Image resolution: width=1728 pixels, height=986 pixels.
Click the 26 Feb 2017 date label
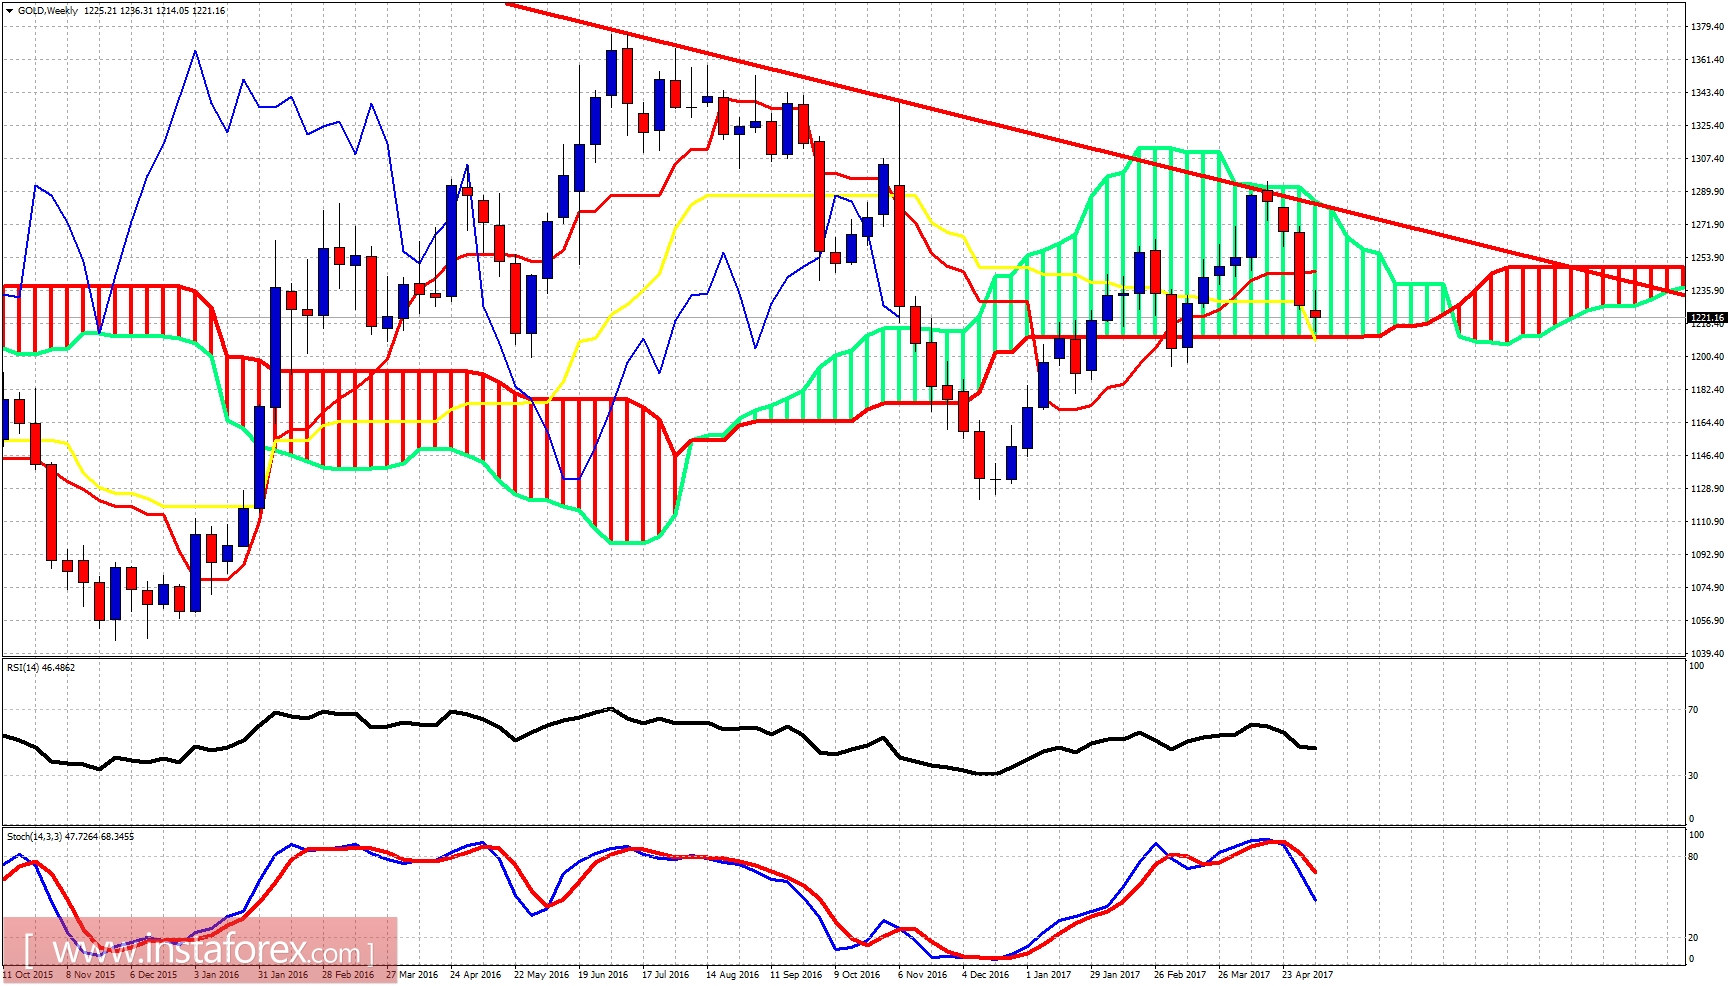pyautogui.click(x=1180, y=975)
